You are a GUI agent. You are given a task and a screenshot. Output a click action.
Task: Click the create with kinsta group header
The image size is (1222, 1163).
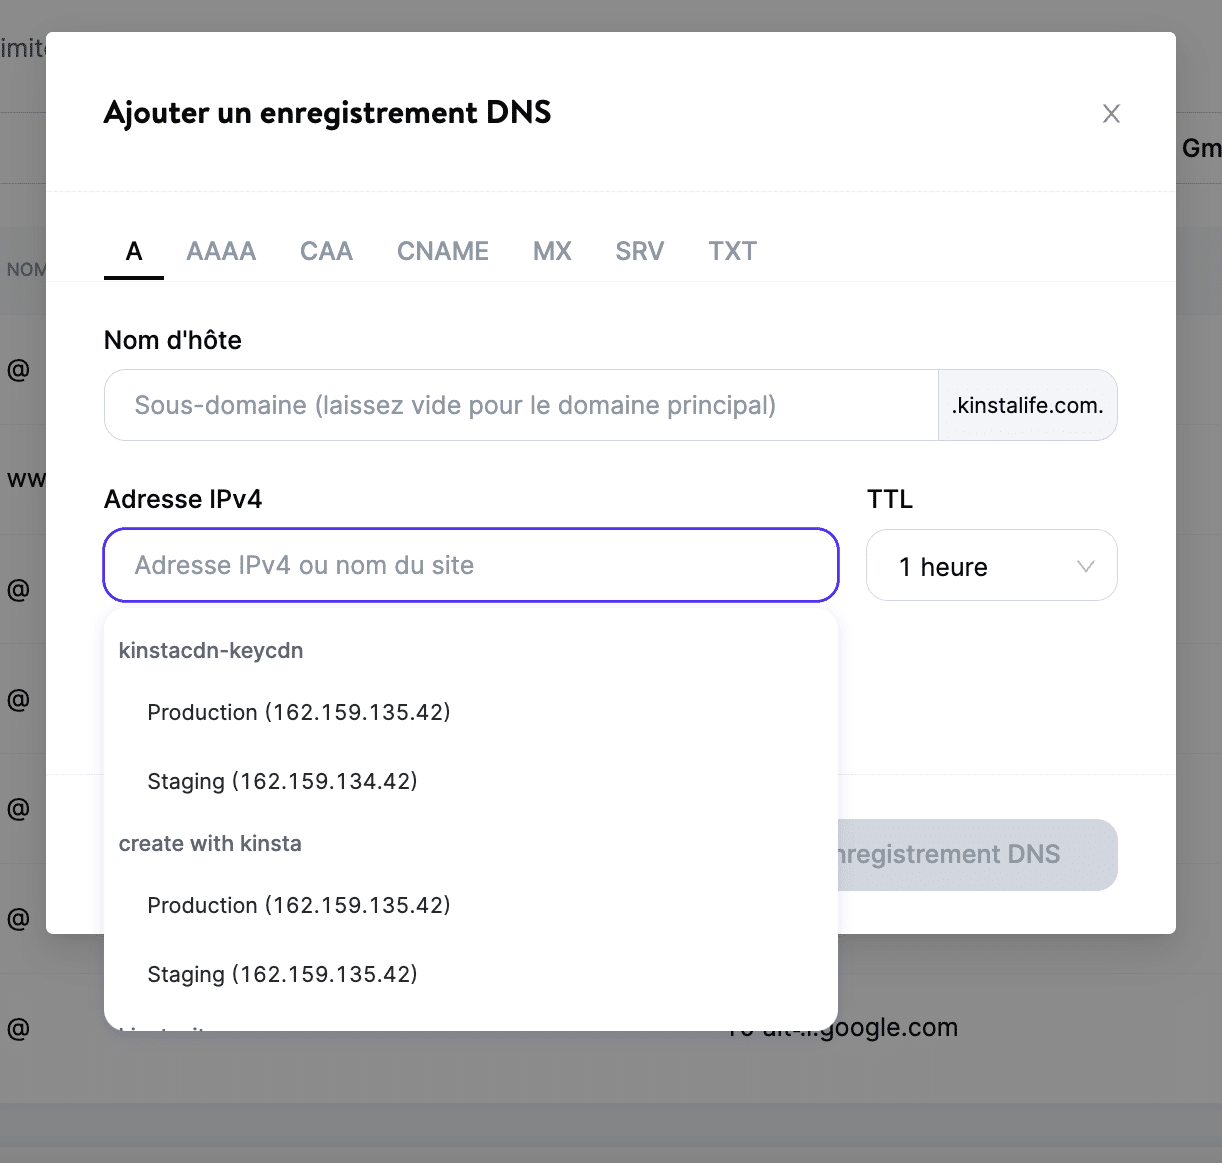coord(210,843)
